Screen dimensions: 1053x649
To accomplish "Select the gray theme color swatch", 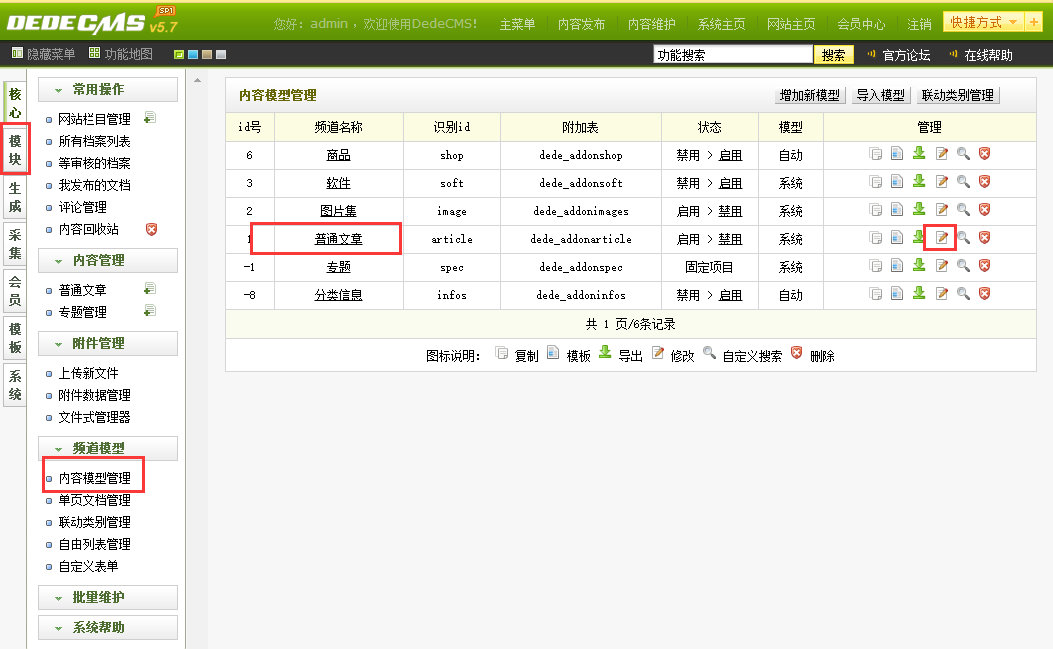I will [x=221, y=54].
